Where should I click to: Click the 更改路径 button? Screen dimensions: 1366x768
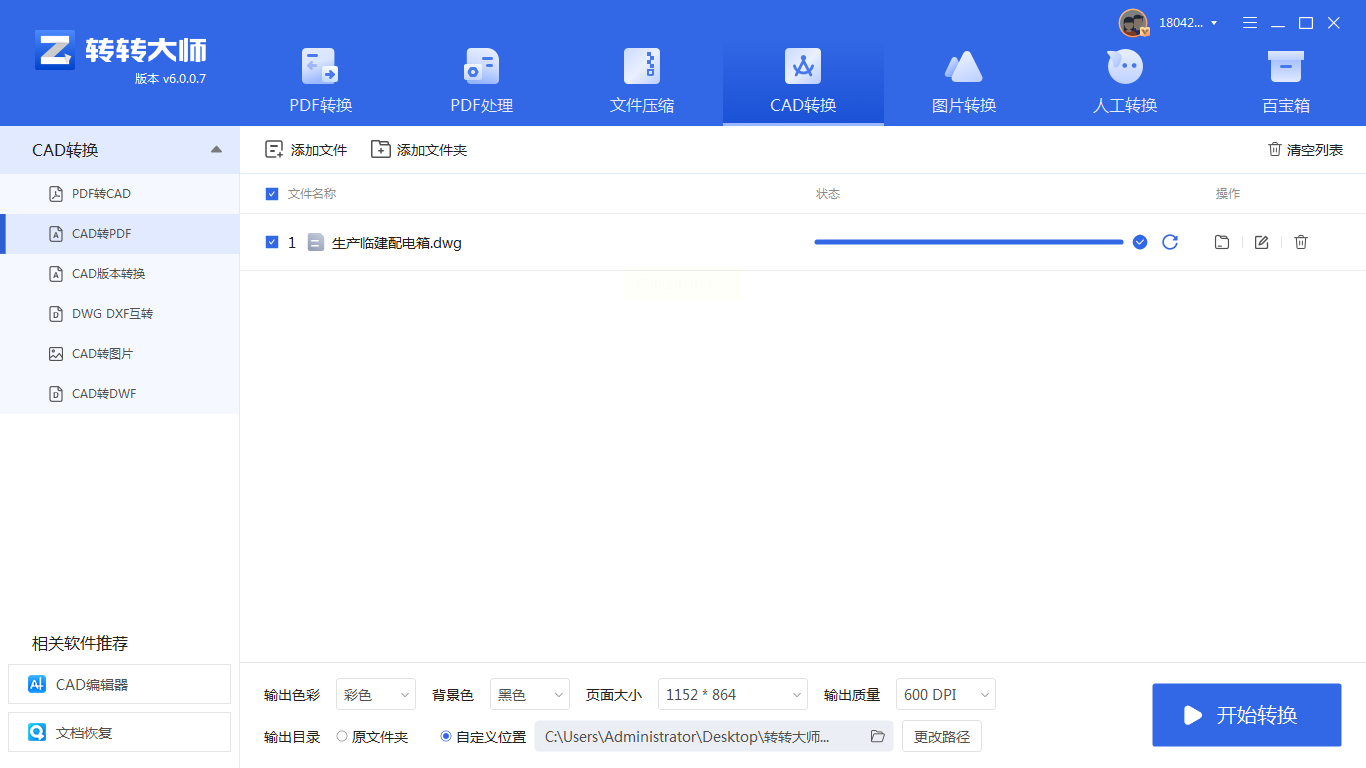pyautogui.click(x=942, y=737)
